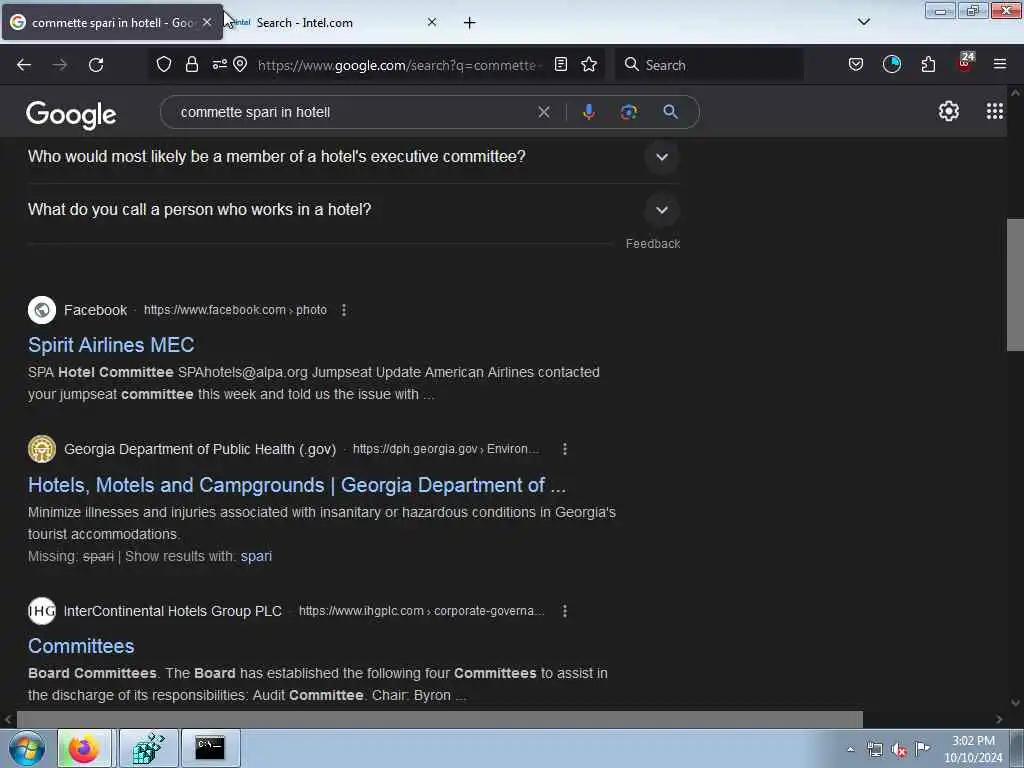Bookmark this page with the star
The height and width of the screenshot is (768, 1024).
pyautogui.click(x=589, y=64)
